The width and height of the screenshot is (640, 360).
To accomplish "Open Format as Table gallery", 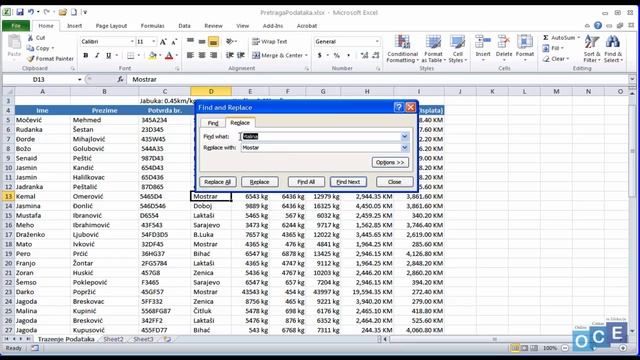I will (x=433, y=49).
